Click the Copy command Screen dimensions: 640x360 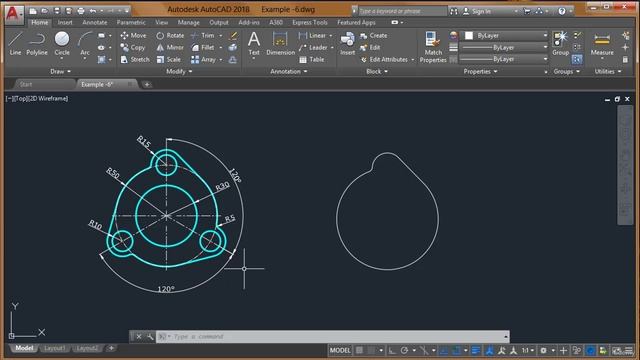click(133, 47)
